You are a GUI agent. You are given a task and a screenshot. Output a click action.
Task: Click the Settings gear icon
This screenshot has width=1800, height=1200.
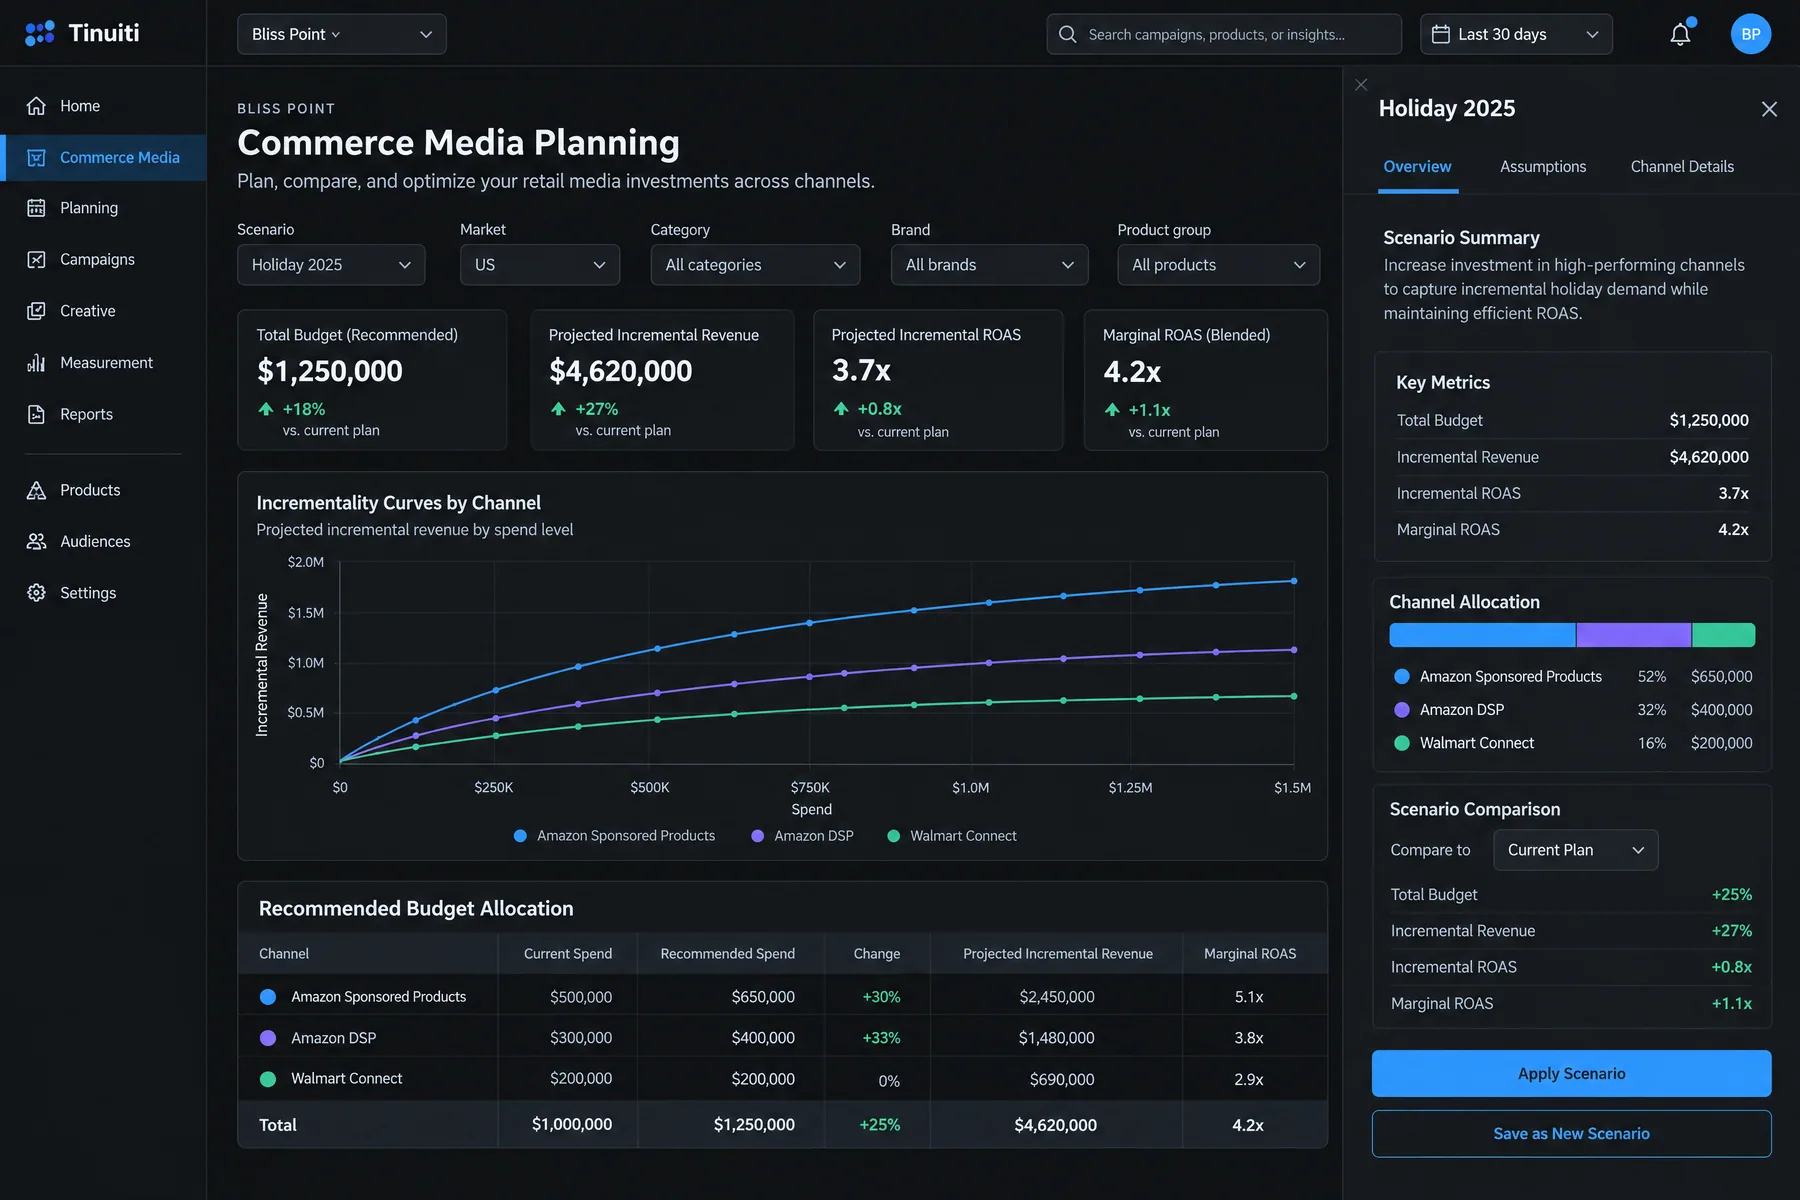[x=36, y=593]
